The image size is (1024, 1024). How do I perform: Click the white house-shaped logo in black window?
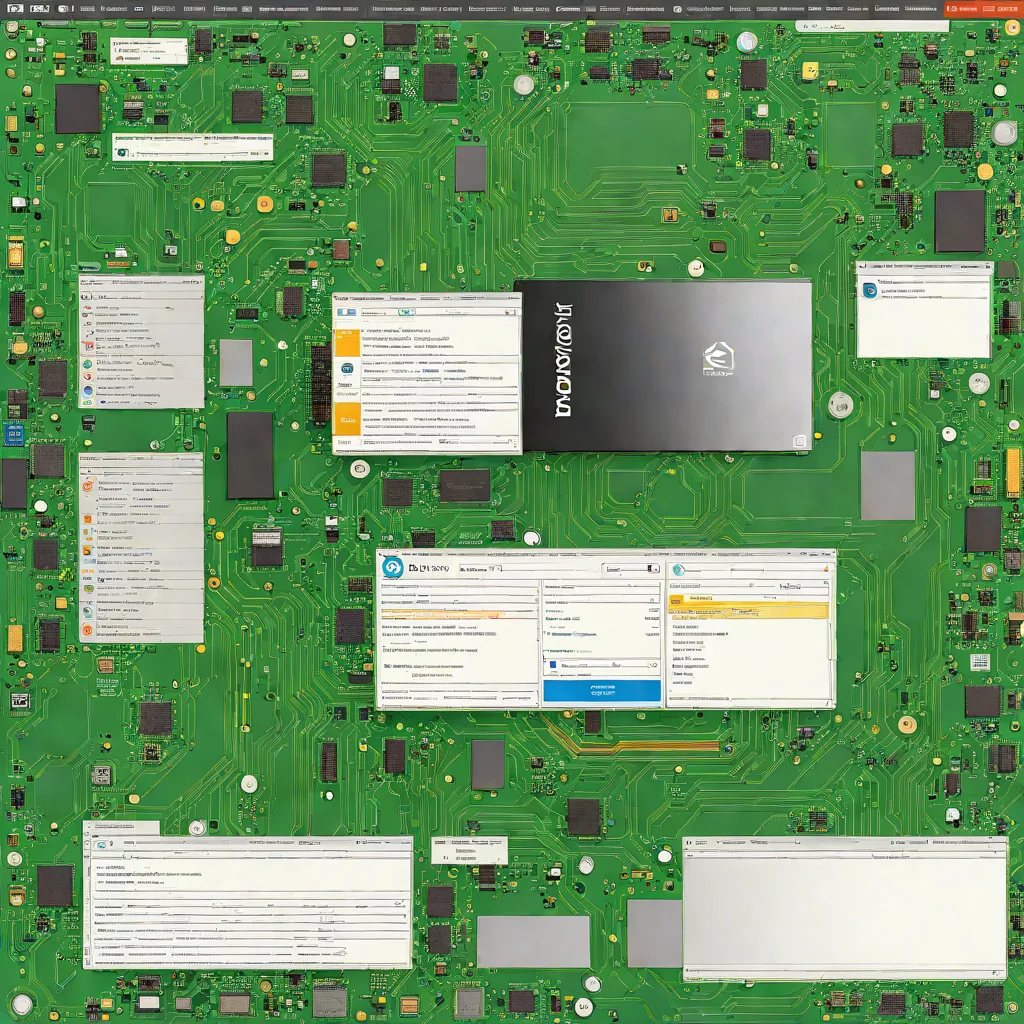[718, 359]
